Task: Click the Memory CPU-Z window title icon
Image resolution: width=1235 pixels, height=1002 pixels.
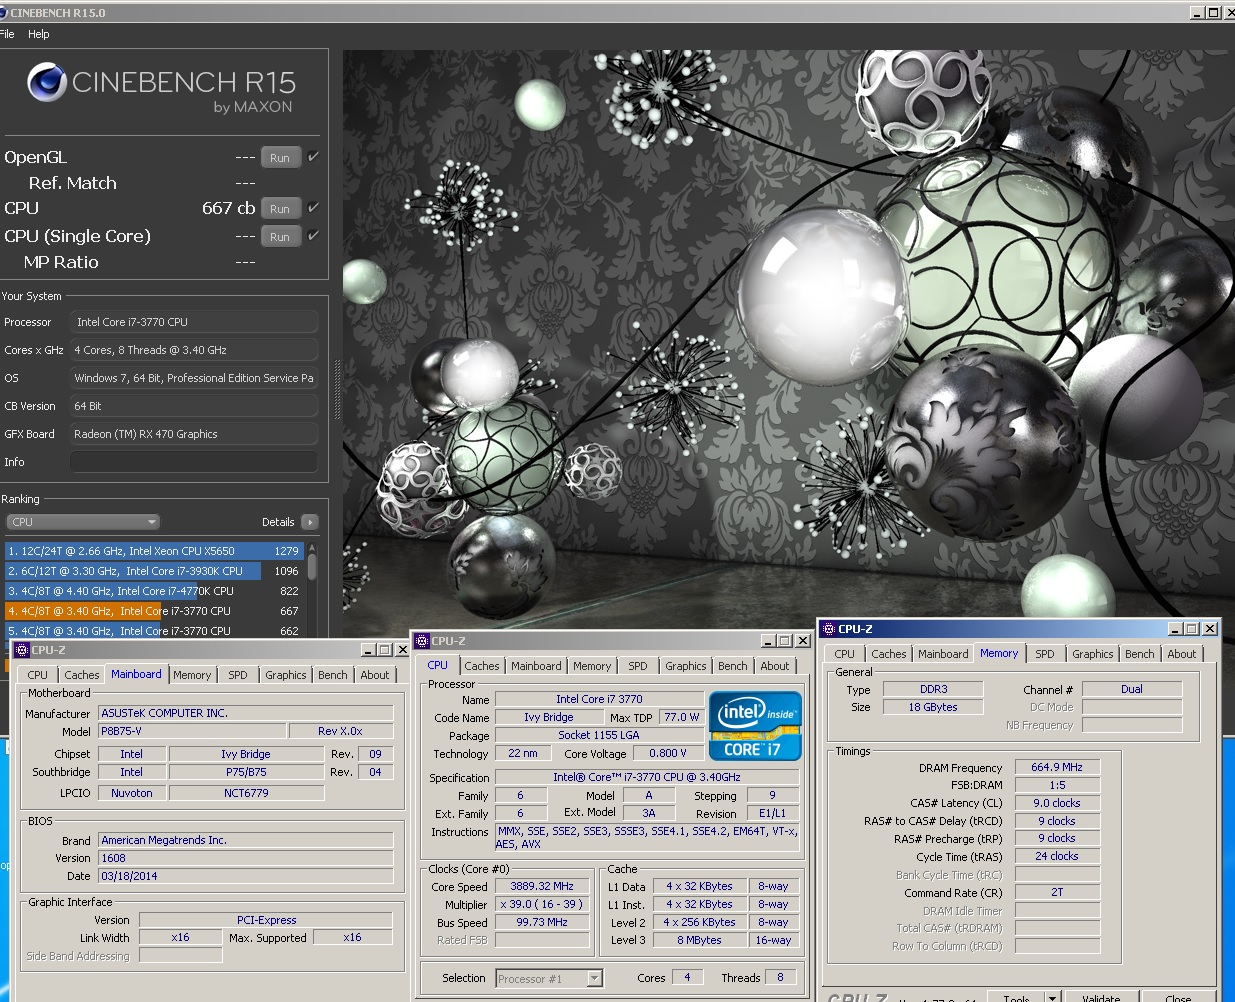Action: (x=828, y=629)
